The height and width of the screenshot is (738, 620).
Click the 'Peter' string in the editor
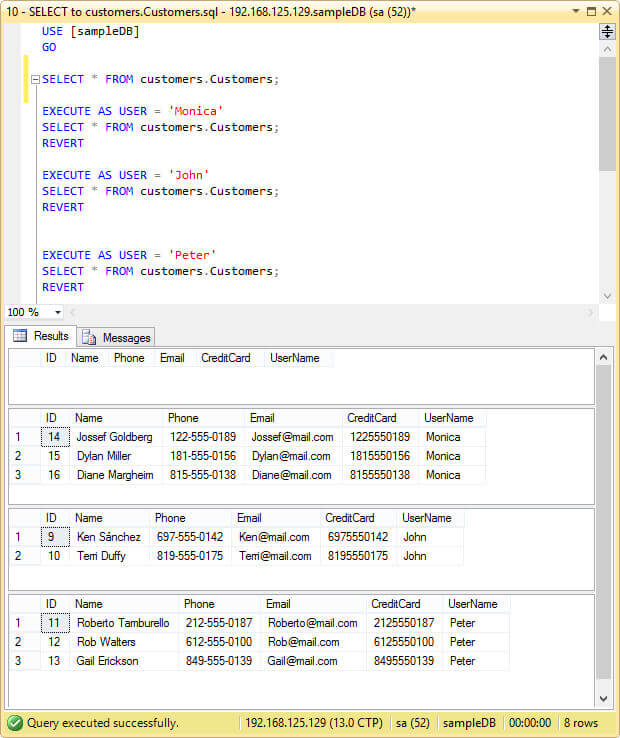pos(192,255)
